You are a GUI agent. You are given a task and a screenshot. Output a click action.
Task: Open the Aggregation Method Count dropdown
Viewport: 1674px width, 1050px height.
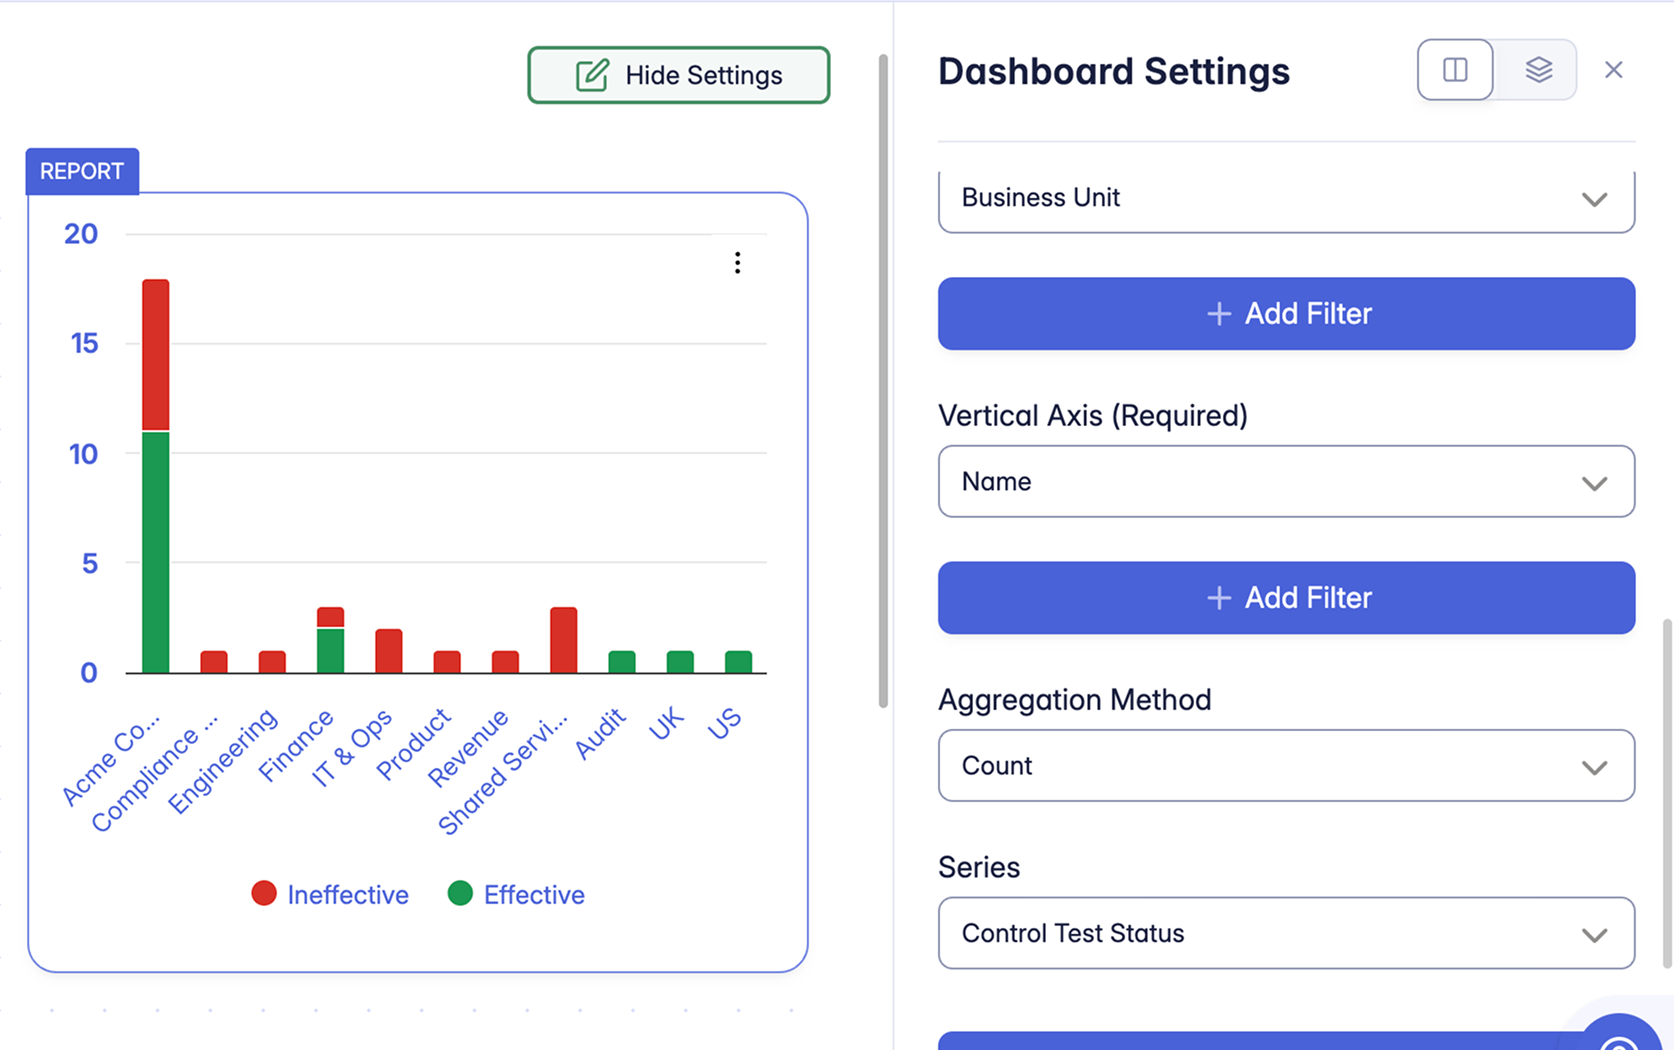coord(1286,766)
